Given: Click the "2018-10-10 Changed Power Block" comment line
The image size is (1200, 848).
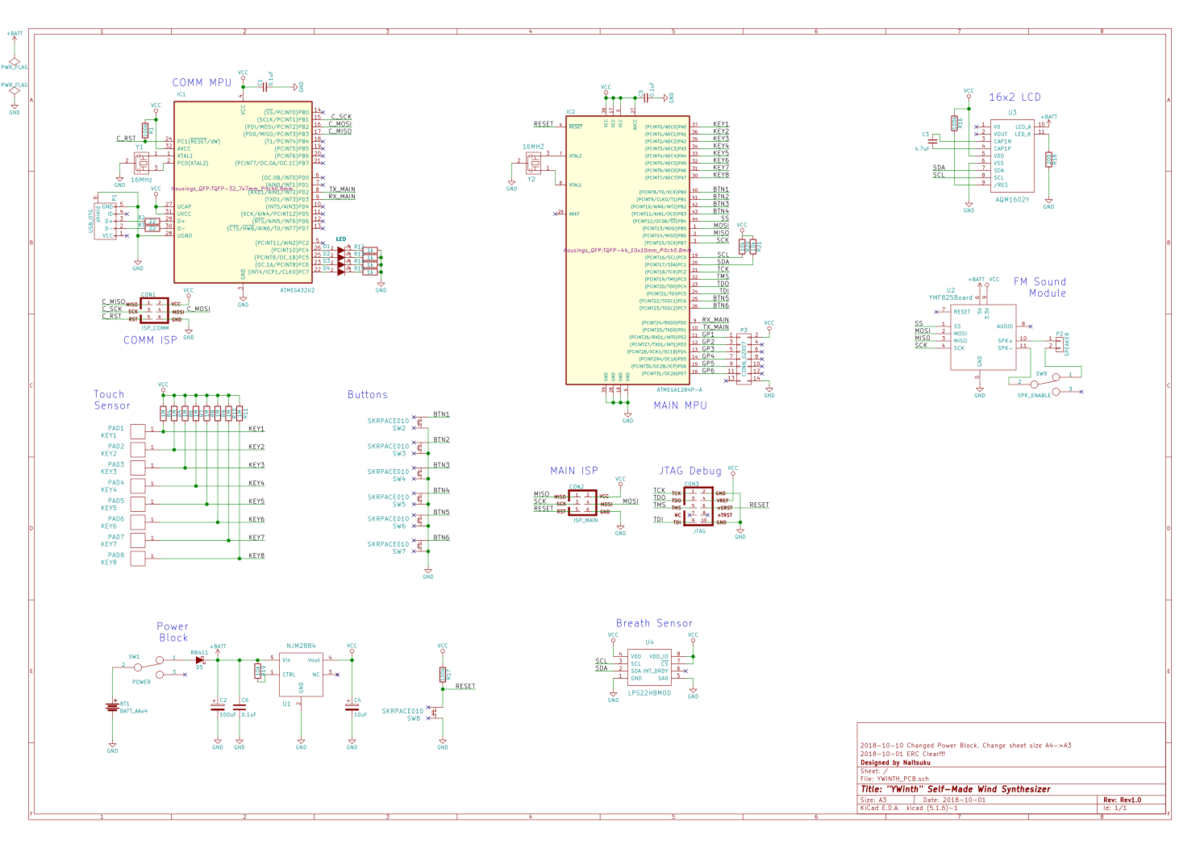Looking at the screenshot, I should coord(966,746).
